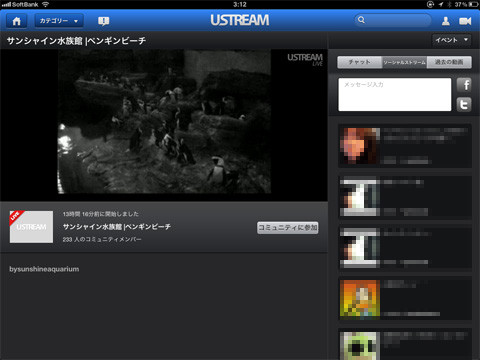The image size is (480, 360).
Task: Tap the USTREAM LIVE watermark channel thumbnail
Action: tap(31, 227)
